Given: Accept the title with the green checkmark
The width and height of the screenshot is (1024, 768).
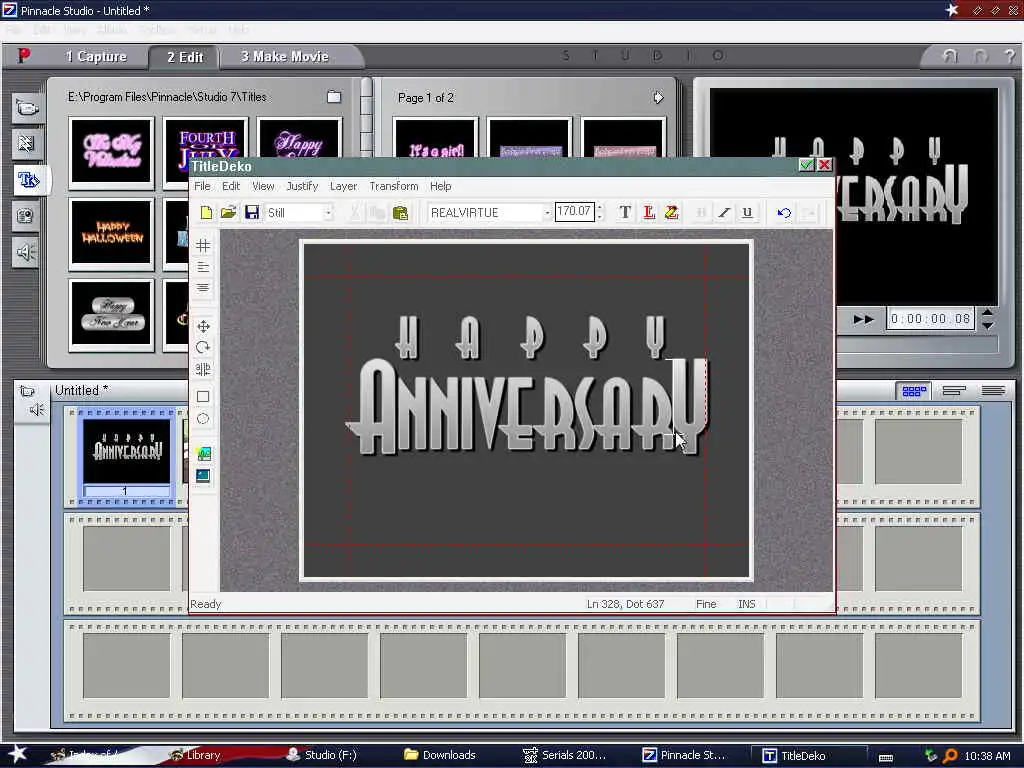Looking at the screenshot, I should (807, 165).
